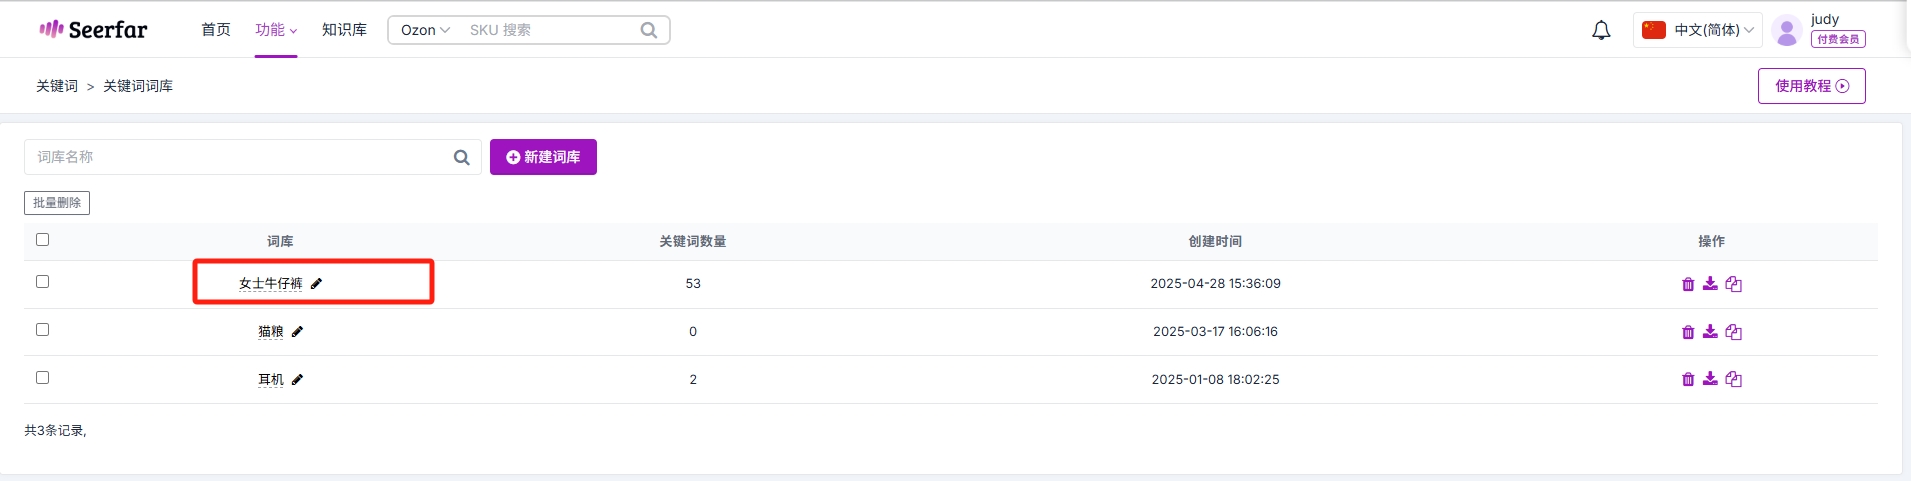Search library name with magnifier icon
Viewport: 1911px width, 481px height.
tap(461, 157)
